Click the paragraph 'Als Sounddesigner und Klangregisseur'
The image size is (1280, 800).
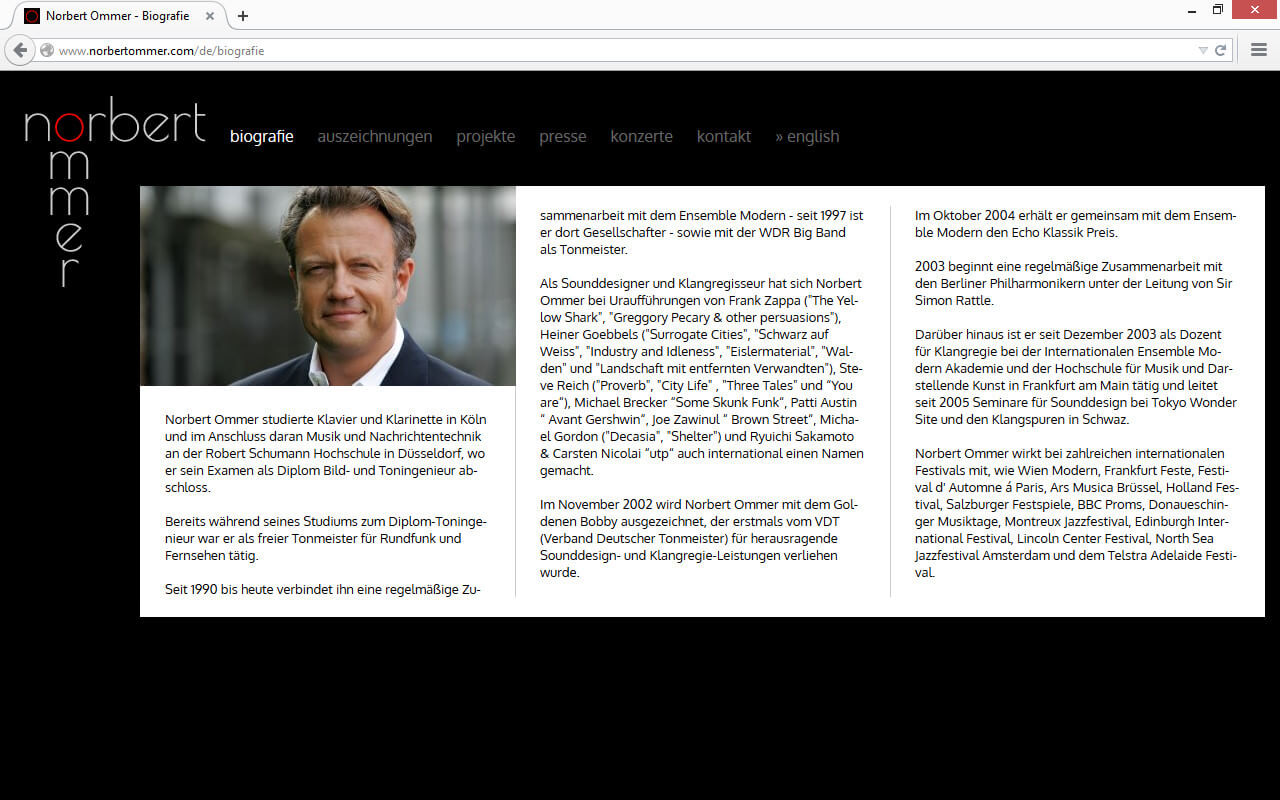[x=701, y=377]
